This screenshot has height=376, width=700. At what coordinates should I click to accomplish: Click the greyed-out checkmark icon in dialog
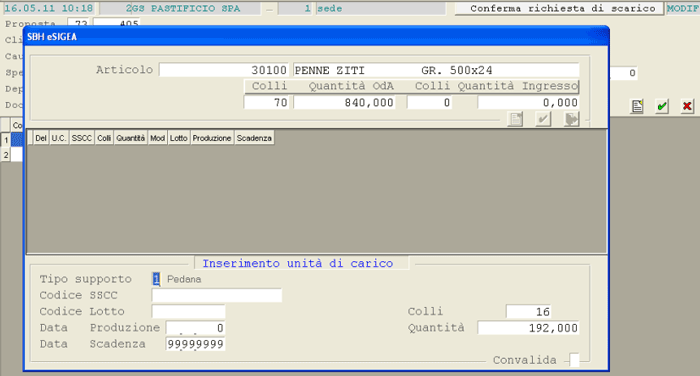click(543, 119)
